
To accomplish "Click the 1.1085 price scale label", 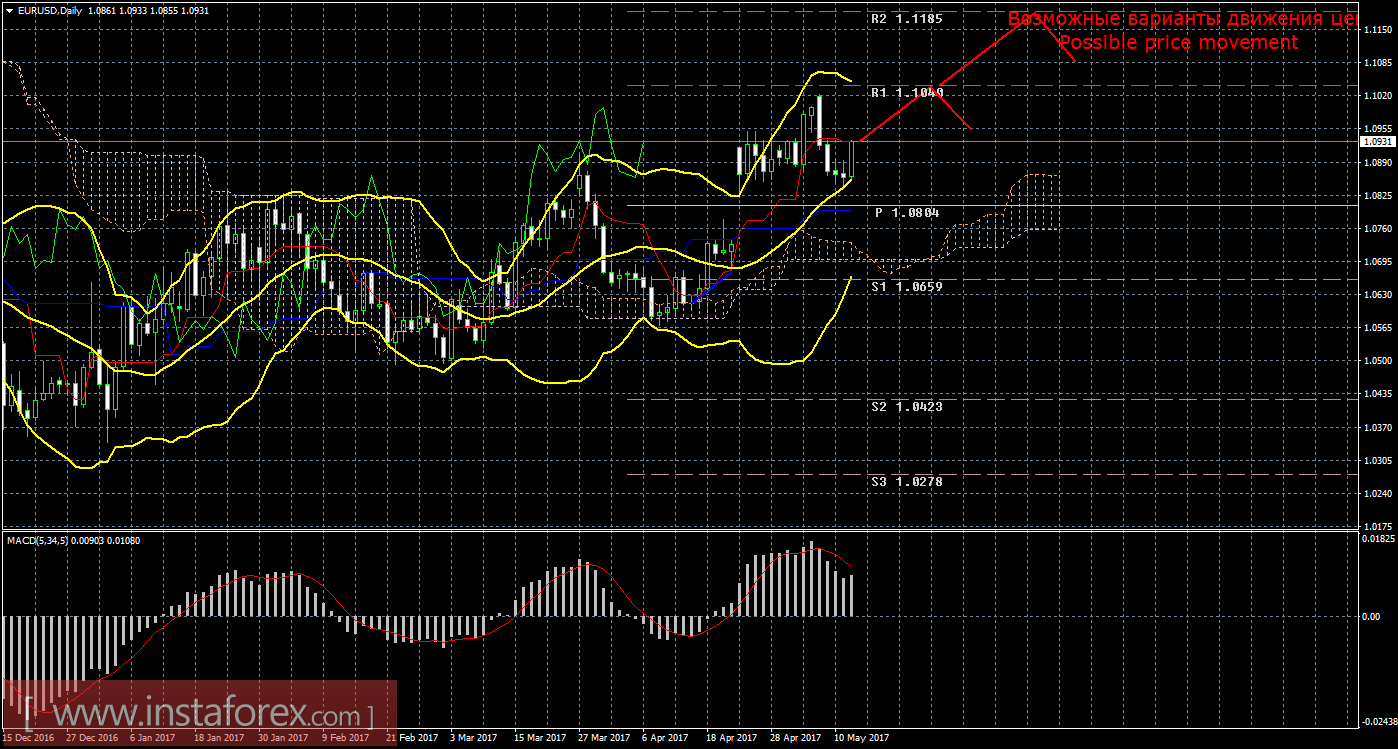I will tap(1377, 63).
